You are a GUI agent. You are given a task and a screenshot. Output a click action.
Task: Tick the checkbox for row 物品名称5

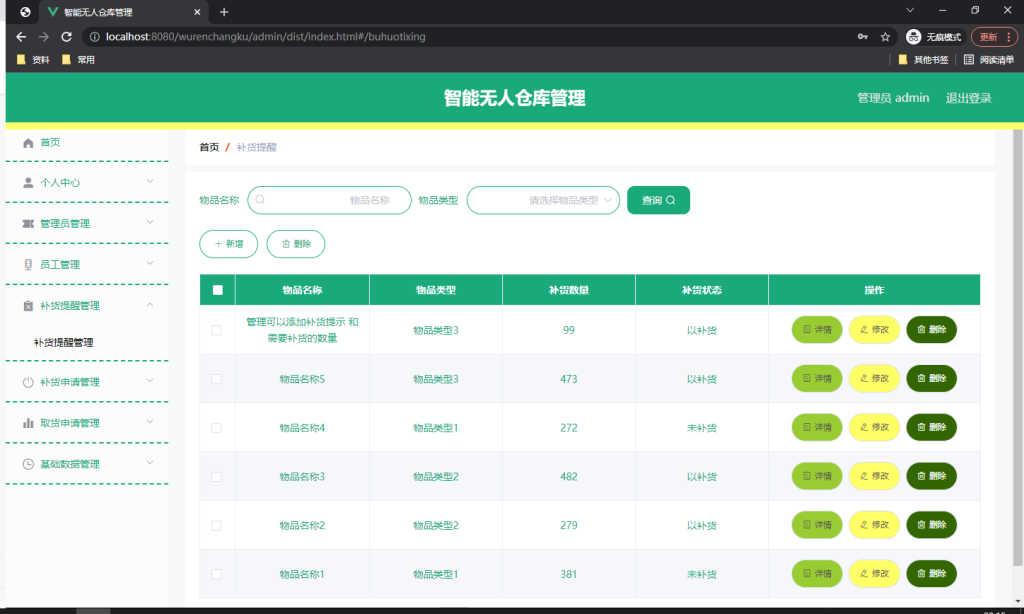216,379
